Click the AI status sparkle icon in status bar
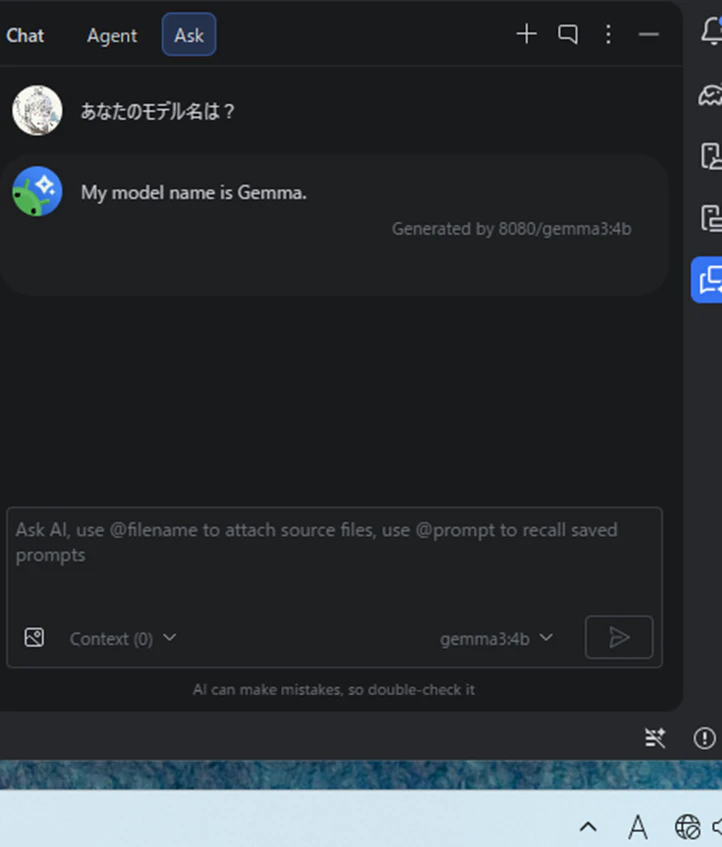The width and height of the screenshot is (722, 847). [655, 738]
